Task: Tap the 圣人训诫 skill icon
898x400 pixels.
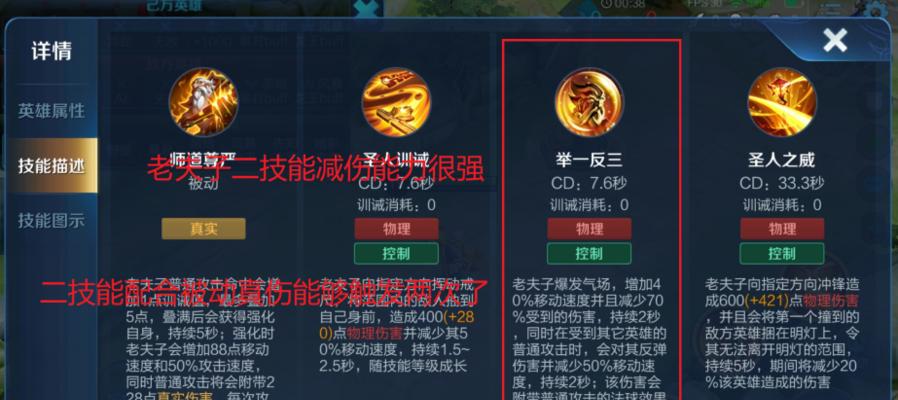Action: click(396, 103)
